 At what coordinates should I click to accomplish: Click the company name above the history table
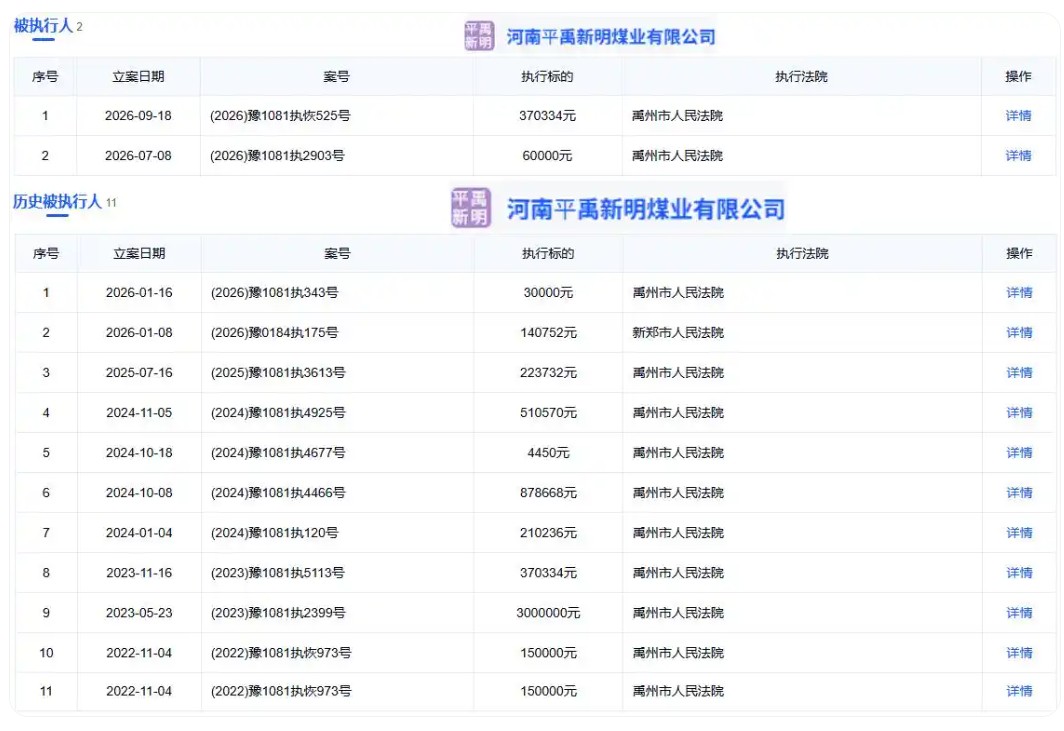tap(646, 209)
